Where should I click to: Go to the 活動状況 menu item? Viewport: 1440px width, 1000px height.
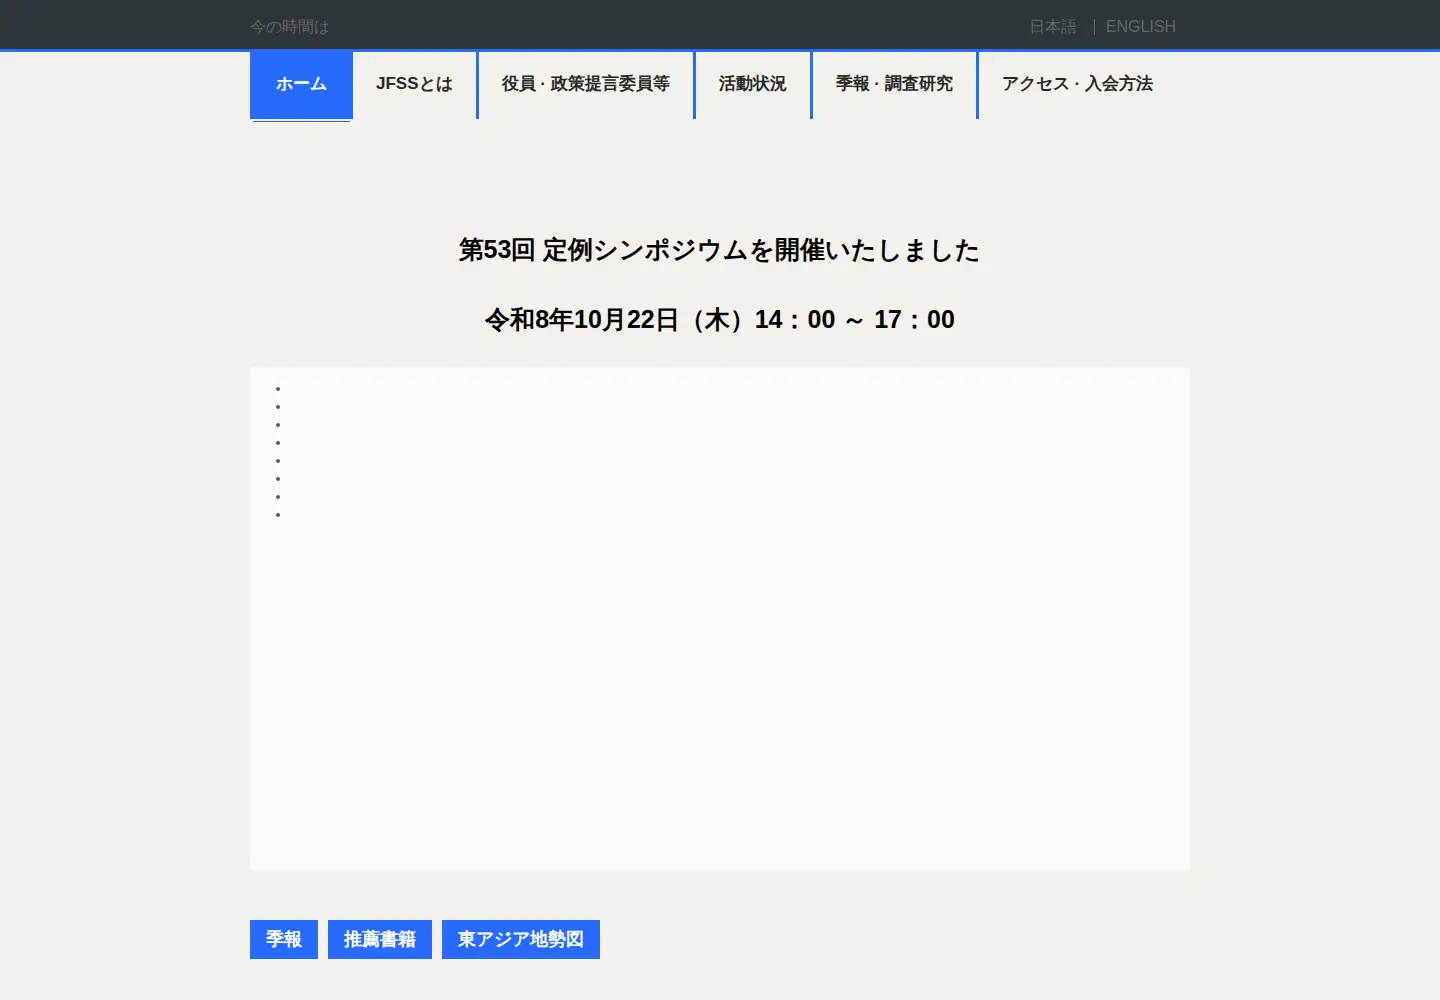(752, 84)
